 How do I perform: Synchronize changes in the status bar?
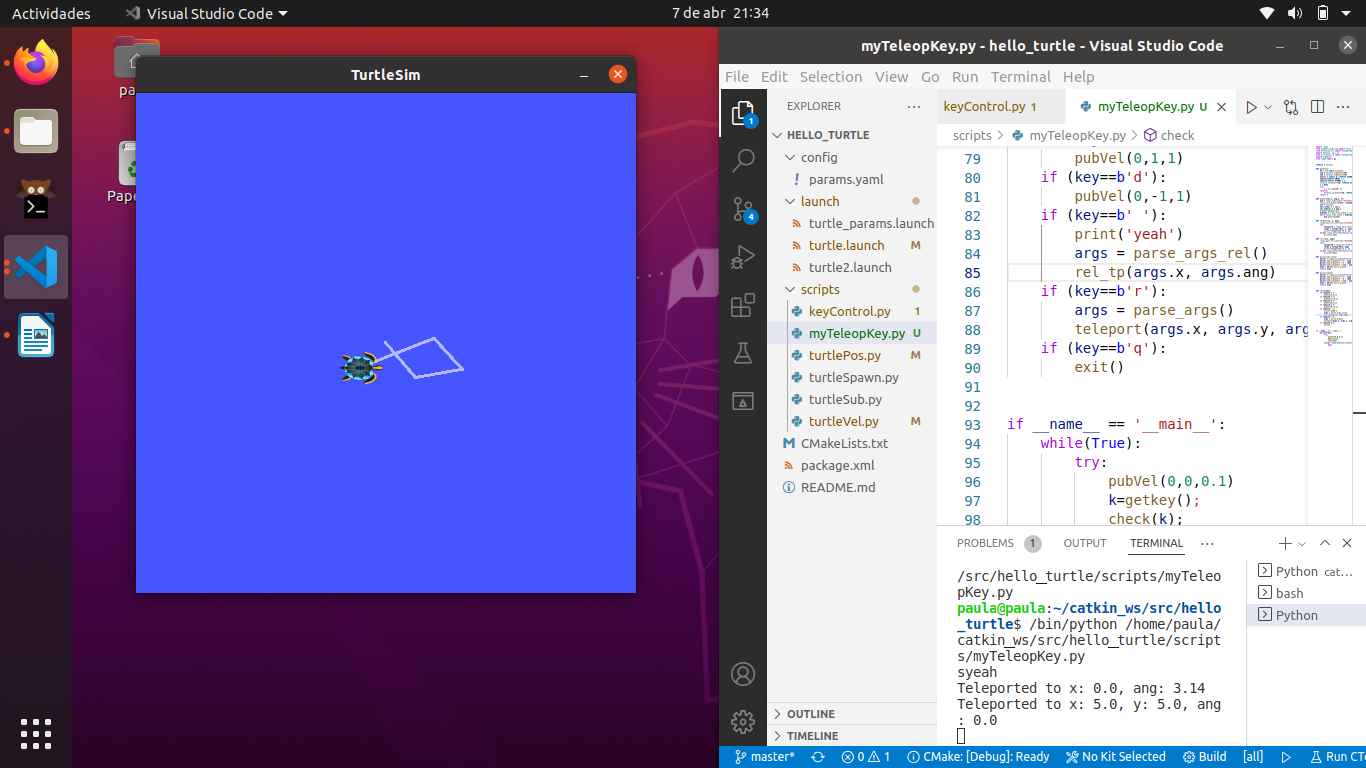[x=818, y=757]
